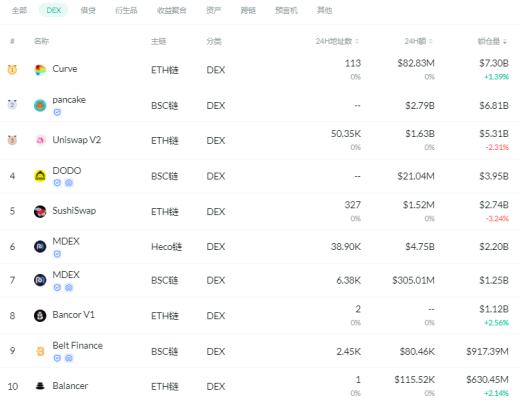Image resolution: width=520 pixels, height=400 pixels.
Task: Click DODO's $21.04M volume cell
Action: pyautogui.click(x=416, y=176)
